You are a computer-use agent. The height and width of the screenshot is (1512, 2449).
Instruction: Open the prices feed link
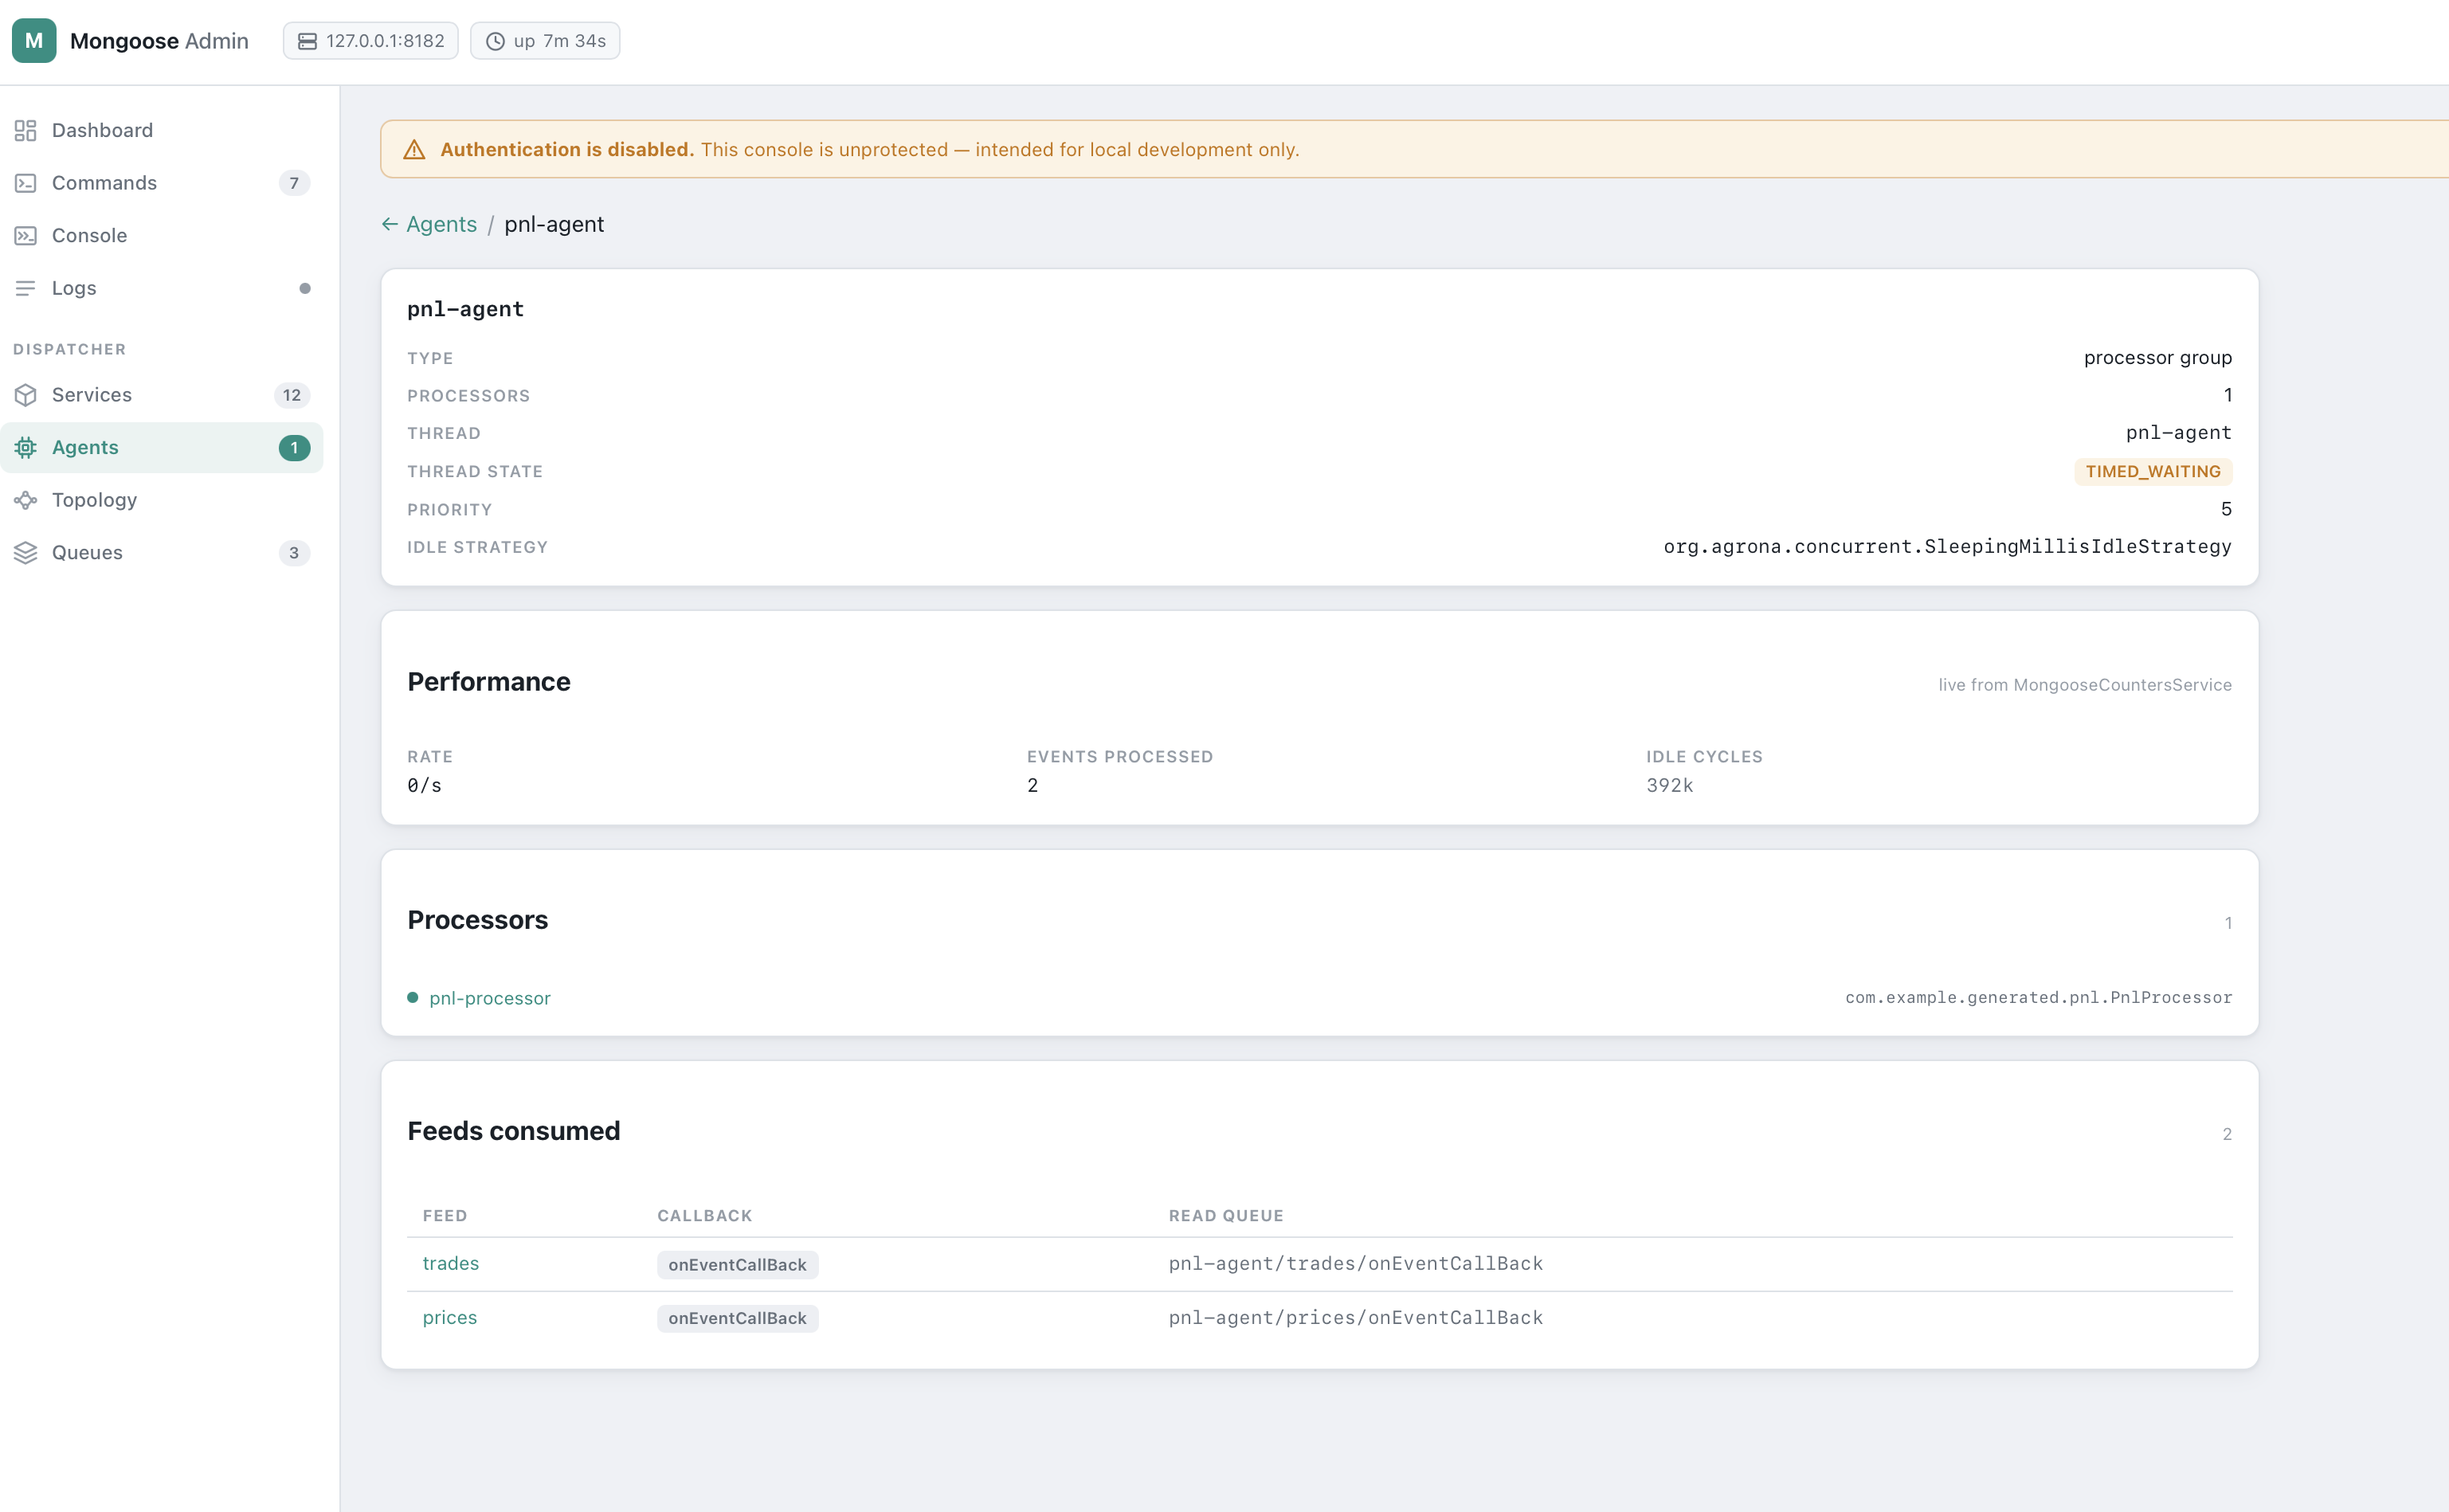(450, 1317)
